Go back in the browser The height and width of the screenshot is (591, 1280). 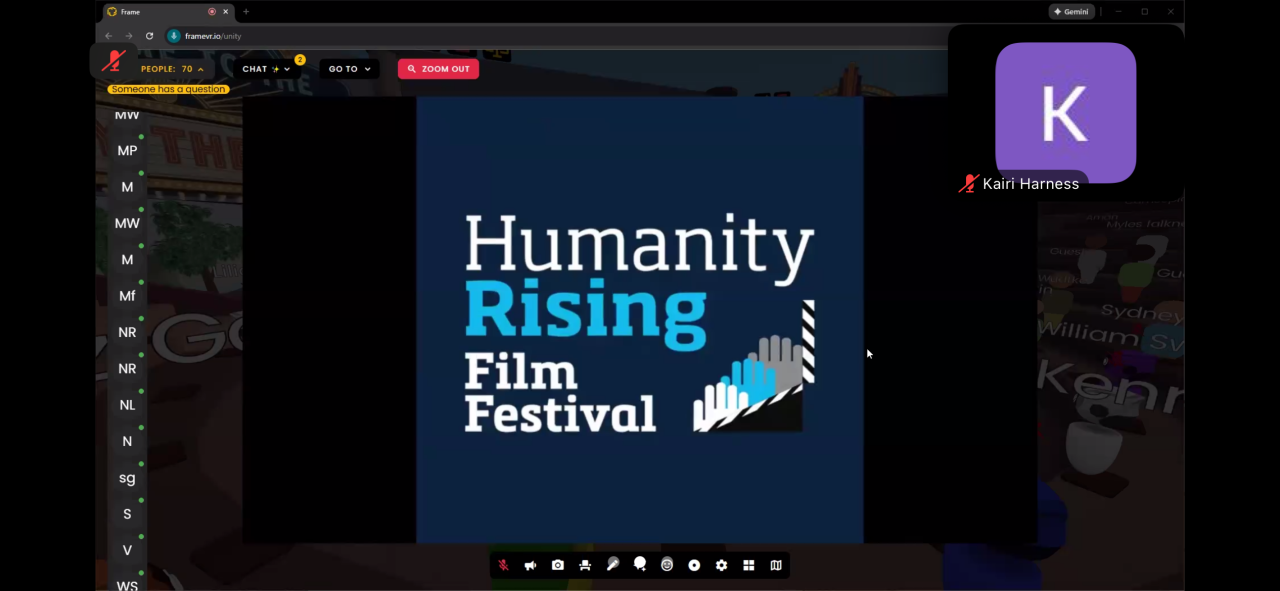click(108, 36)
